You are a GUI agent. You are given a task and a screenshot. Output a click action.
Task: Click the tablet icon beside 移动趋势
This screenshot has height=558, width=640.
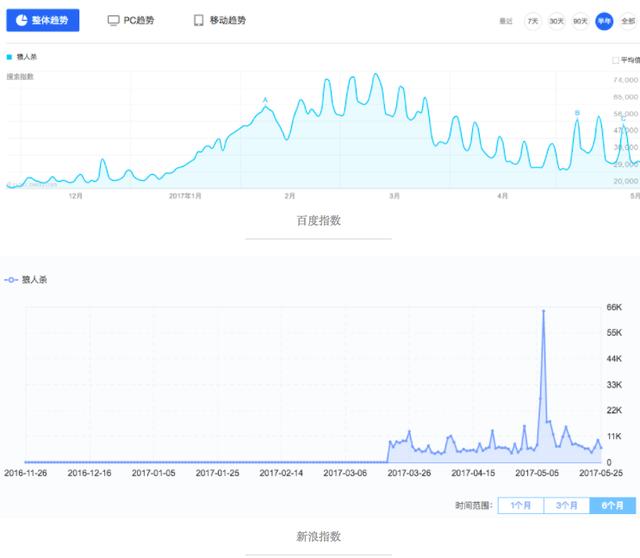tap(198, 20)
